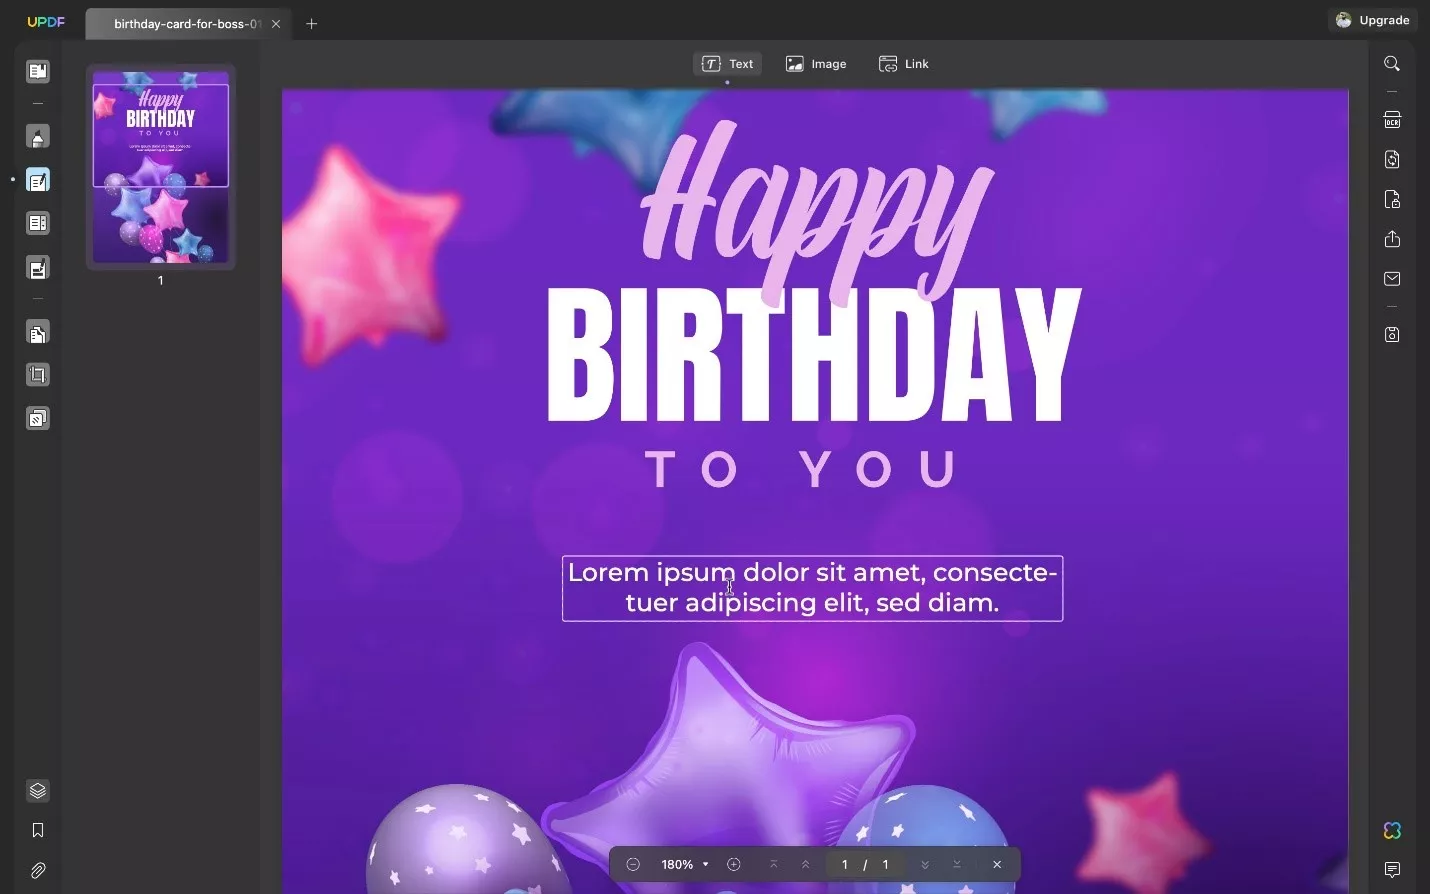Open the UPDF AI assistant
1430x894 pixels.
pyautogui.click(x=1392, y=831)
